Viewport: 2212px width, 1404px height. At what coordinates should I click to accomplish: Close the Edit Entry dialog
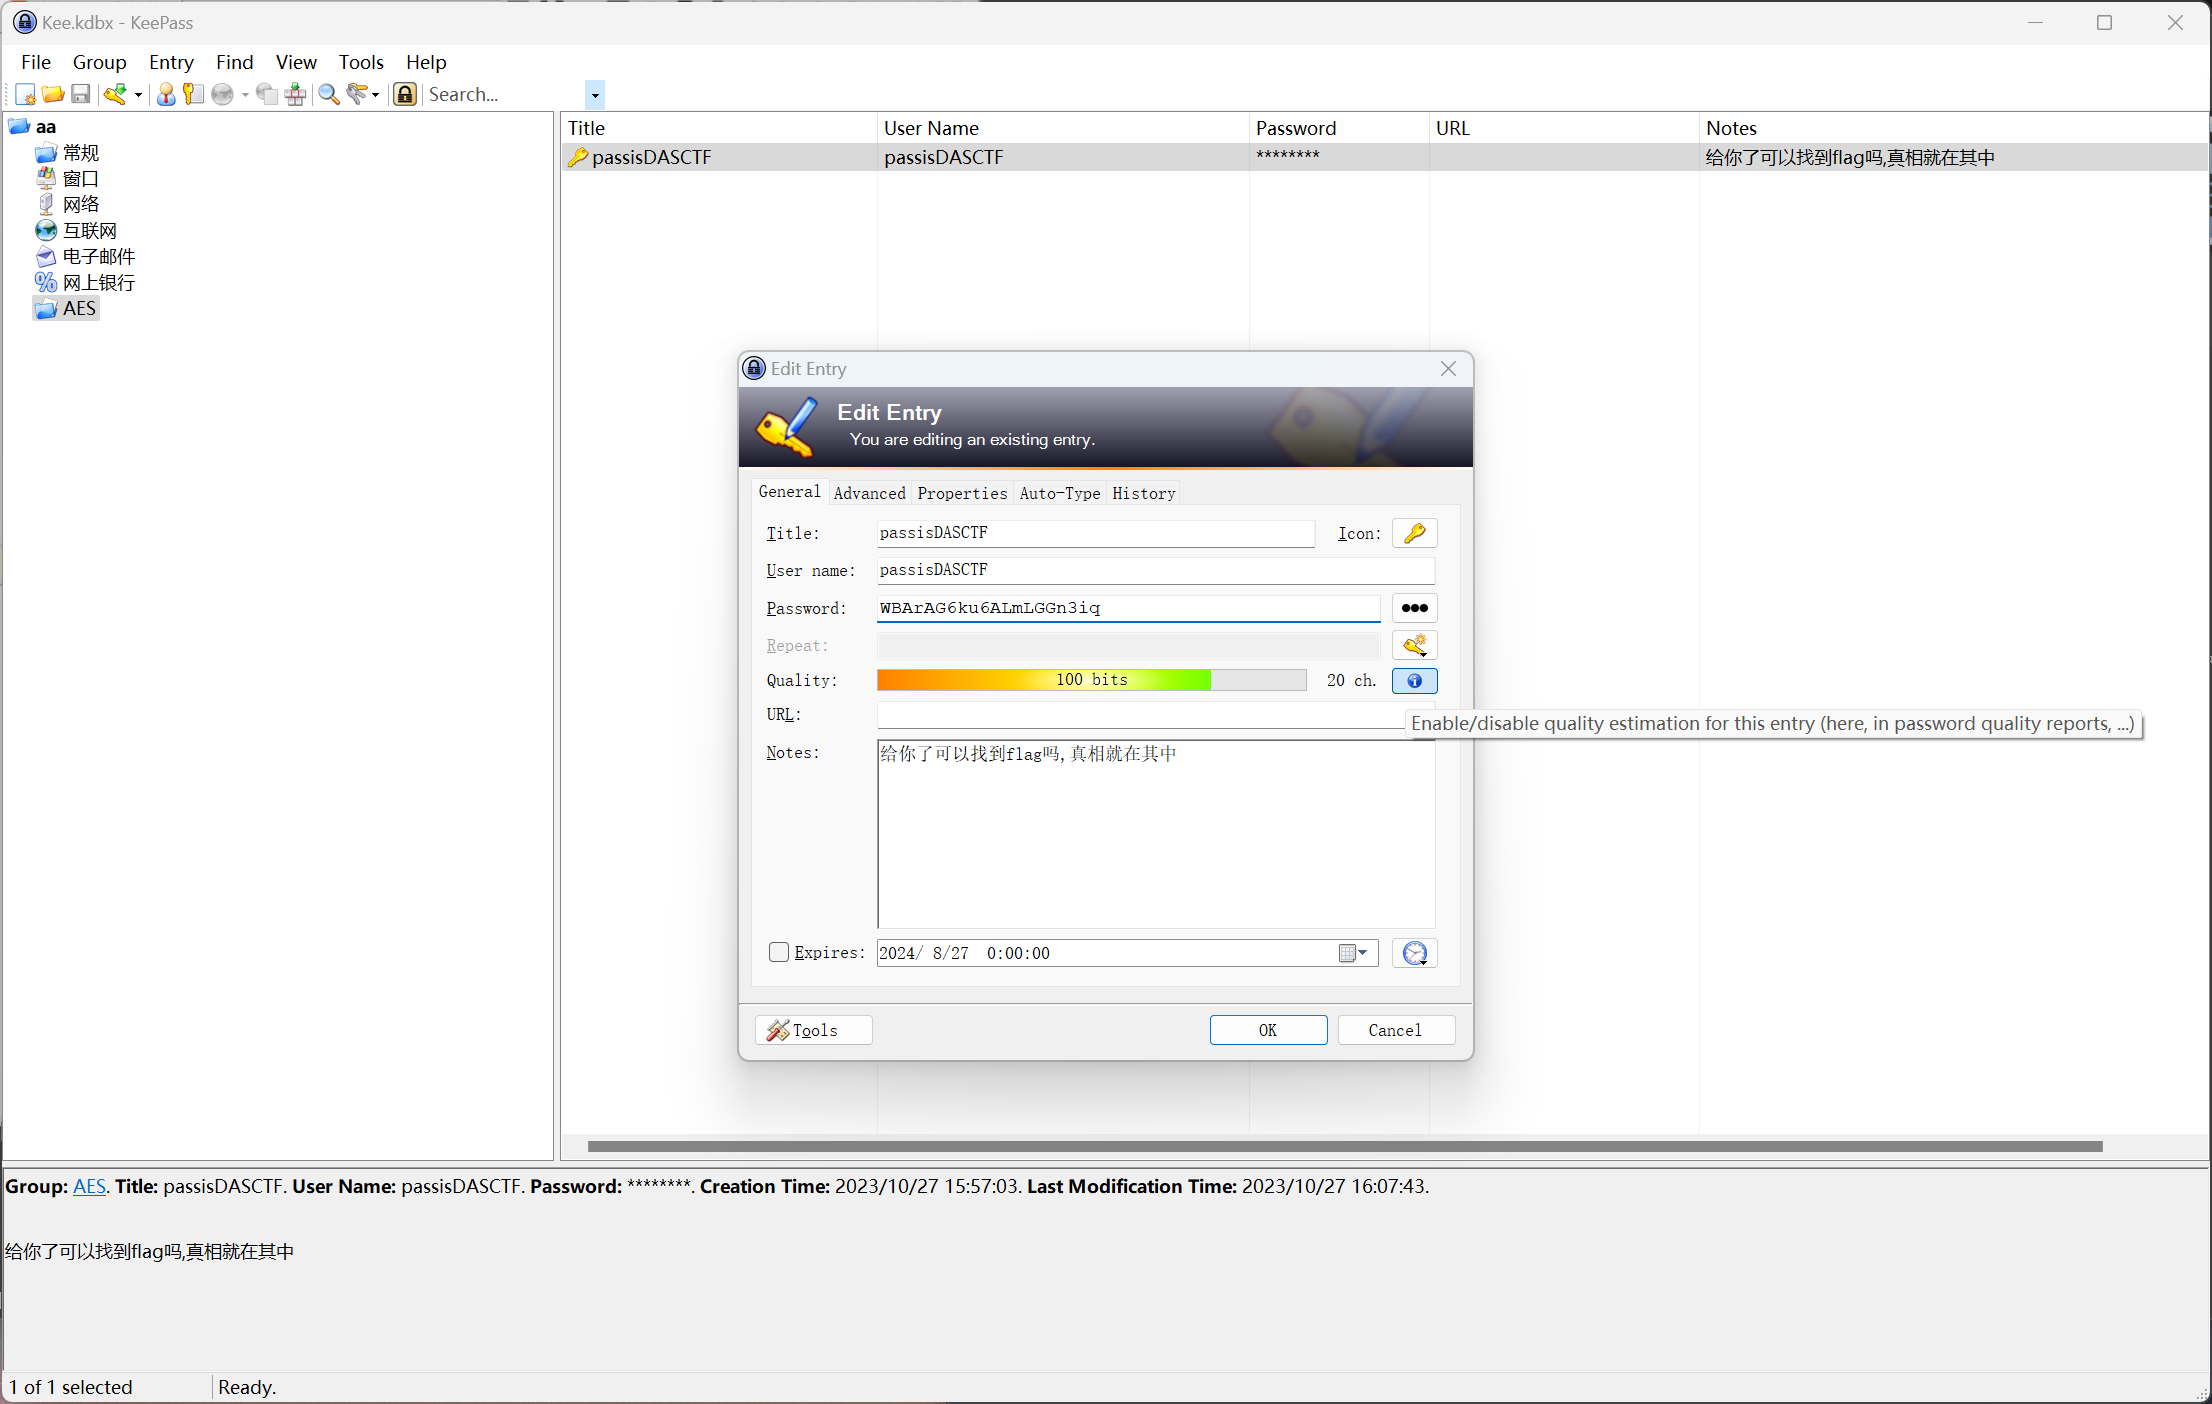pos(1448,369)
